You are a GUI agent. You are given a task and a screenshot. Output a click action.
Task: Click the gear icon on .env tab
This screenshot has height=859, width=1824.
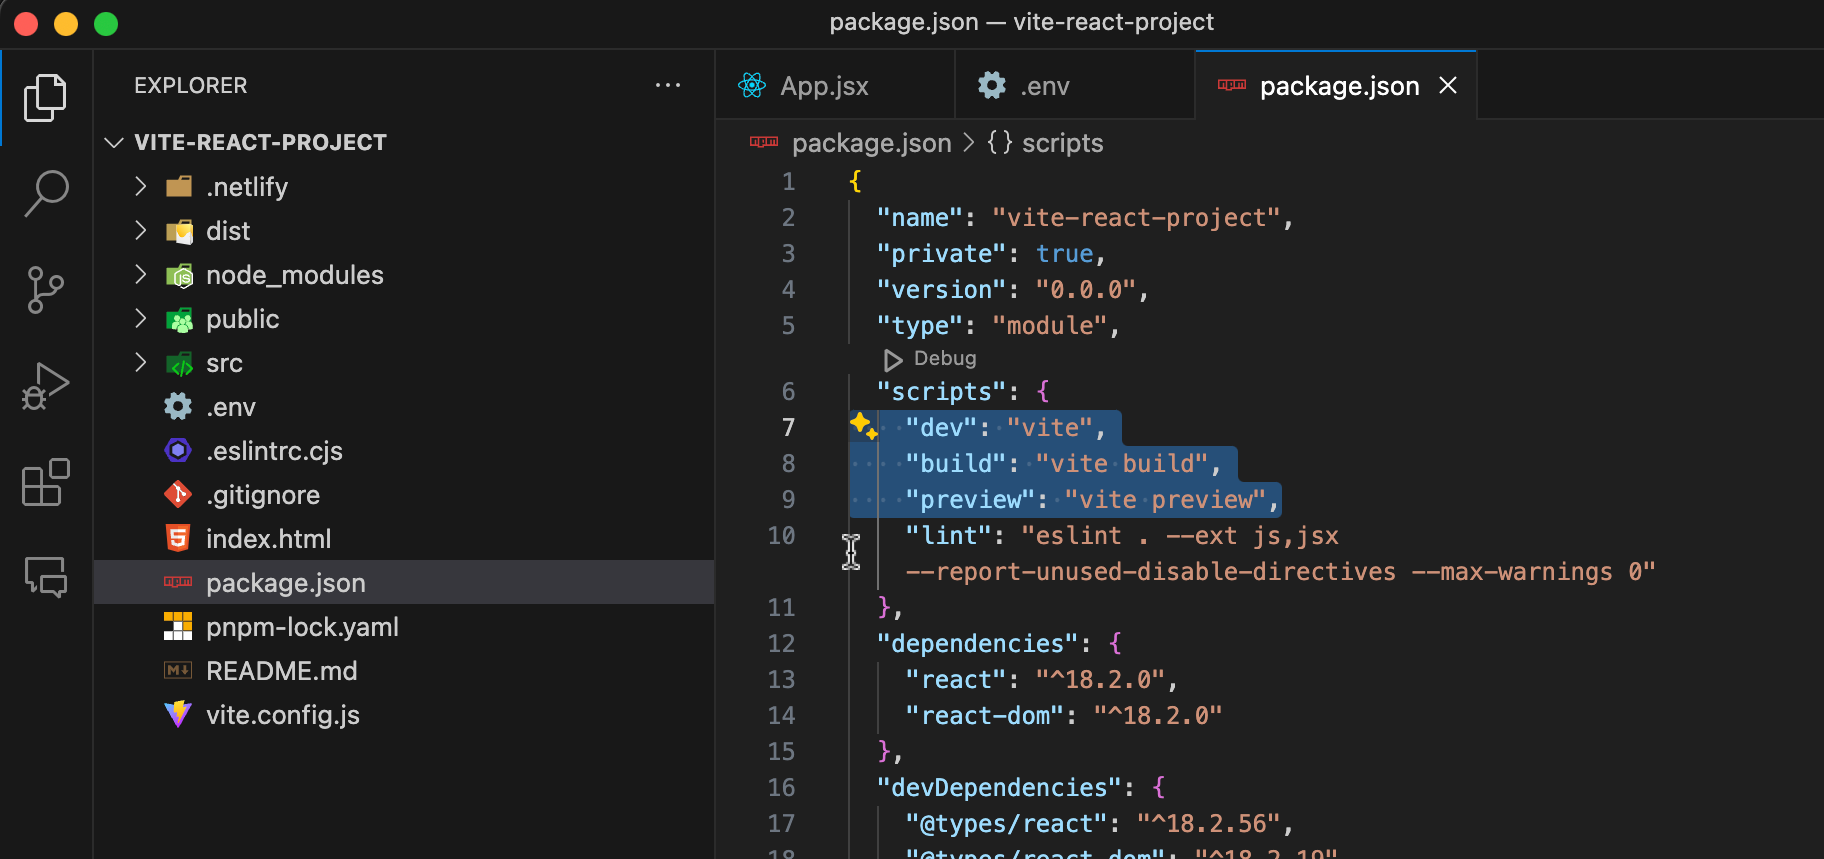[992, 85]
